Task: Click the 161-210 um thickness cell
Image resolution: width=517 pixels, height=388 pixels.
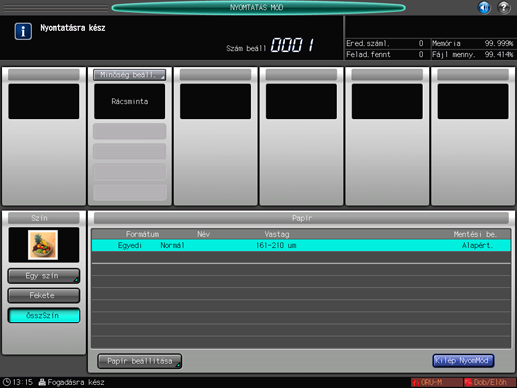Action: [x=276, y=246]
